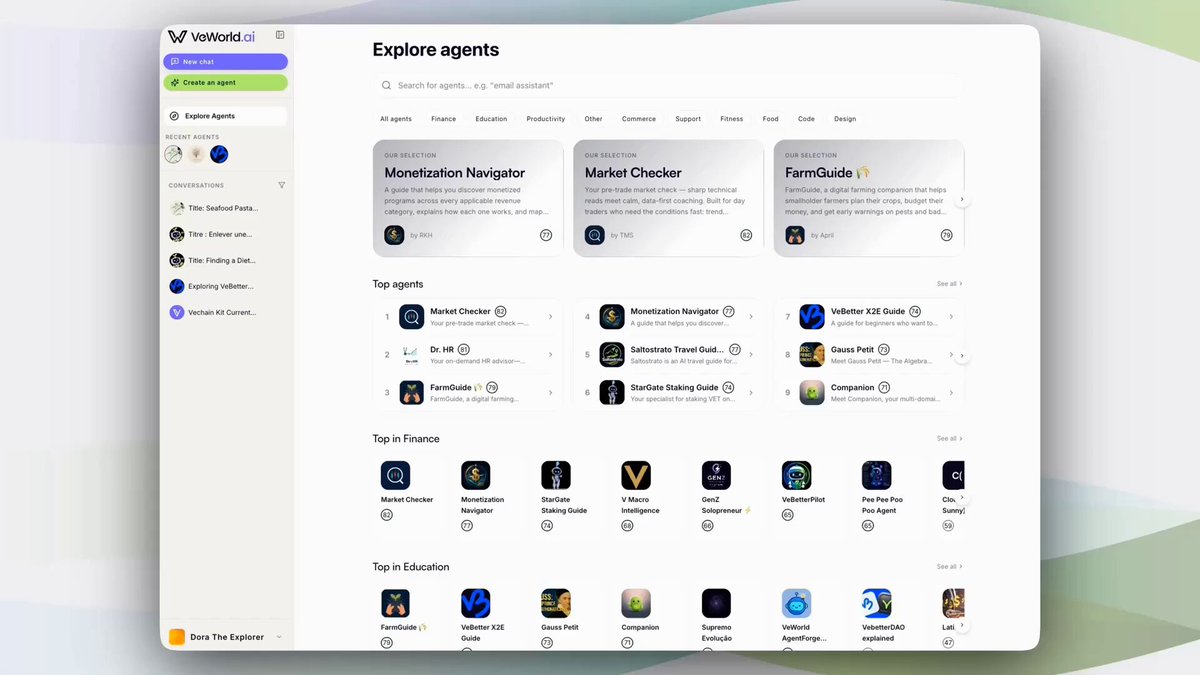Open chevron on VeBetter X2E Guide row
This screenshot has width=1200, height=675.
tap(951, 317)
